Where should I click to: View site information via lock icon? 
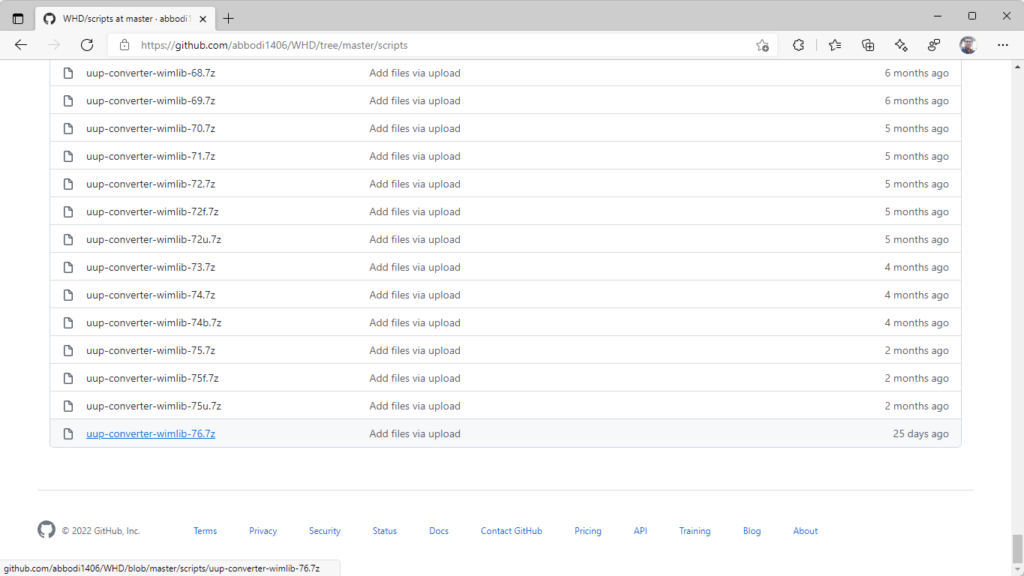(125, 45)
